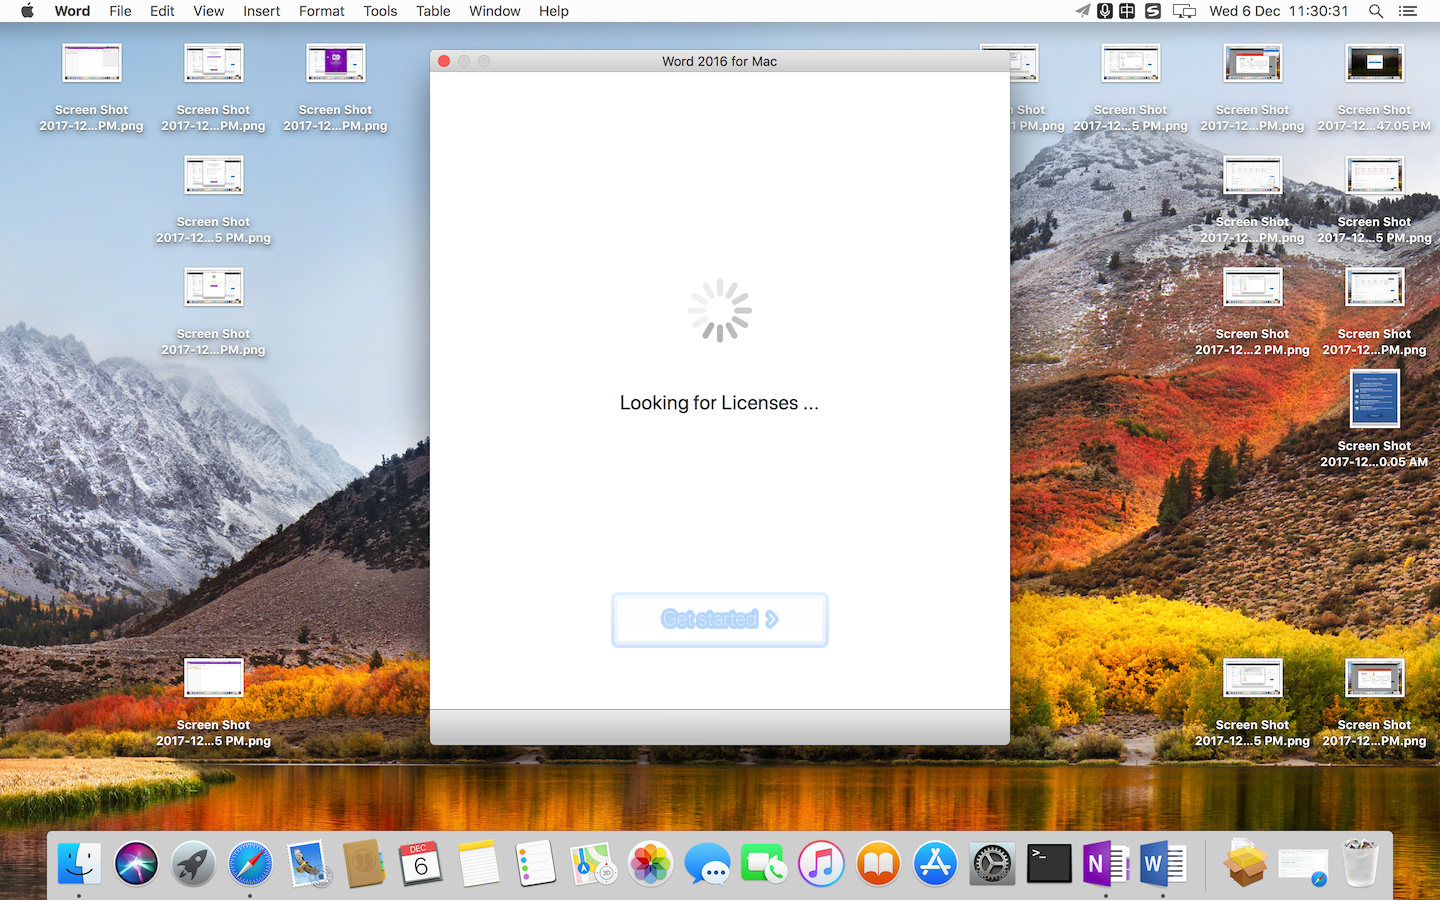The width and height of the screenshot is (1440, 900).
Task: Select Screen Shot 2017-12...0.05 AM file
Action: pyautogui.click(x=1374, y=420)
